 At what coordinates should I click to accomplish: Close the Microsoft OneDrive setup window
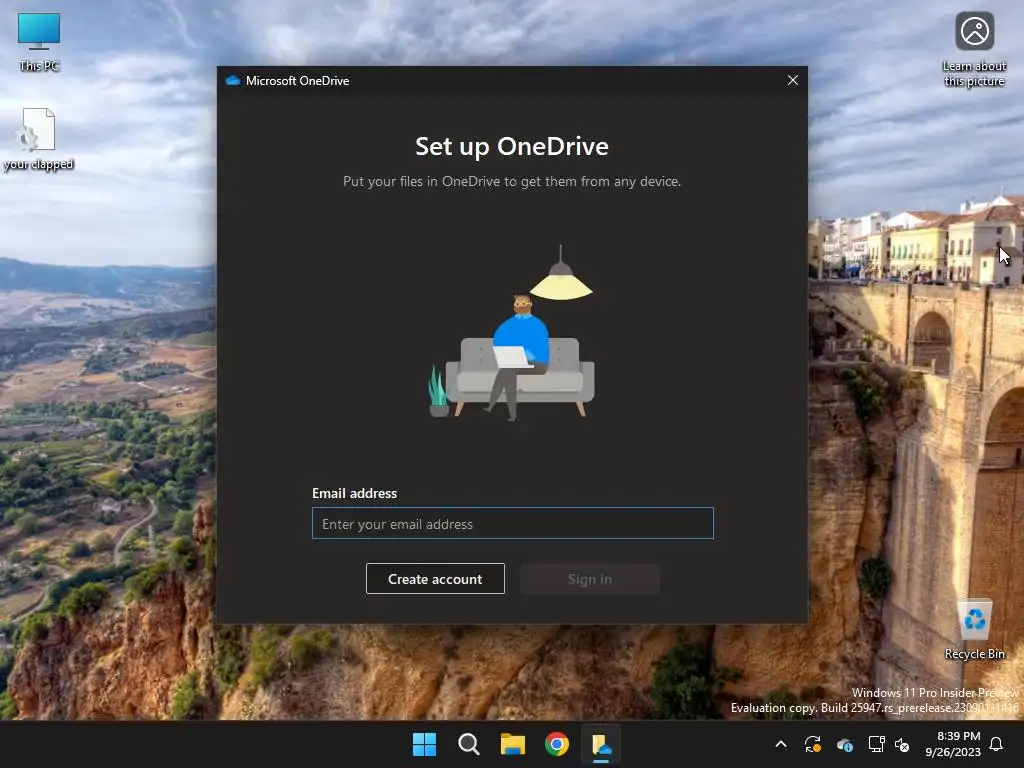[x=792, y=80]
